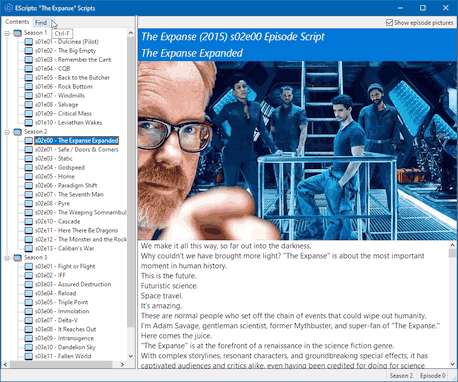This screenshot has width=458, height=382.
Task: Maximize the EScripts window
Action: [x=423, y=8]
